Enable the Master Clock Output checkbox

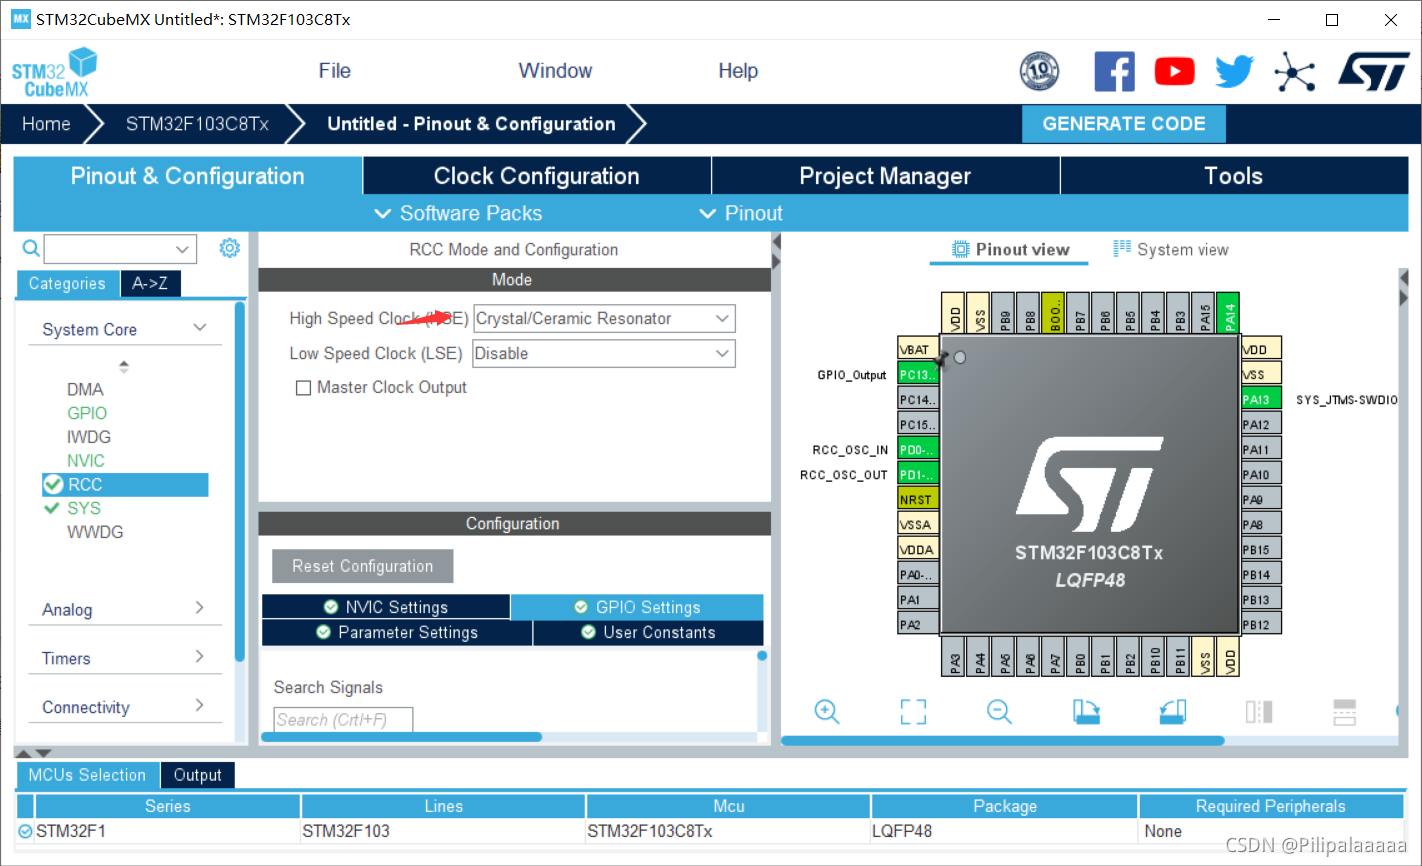tap(304, 388)
